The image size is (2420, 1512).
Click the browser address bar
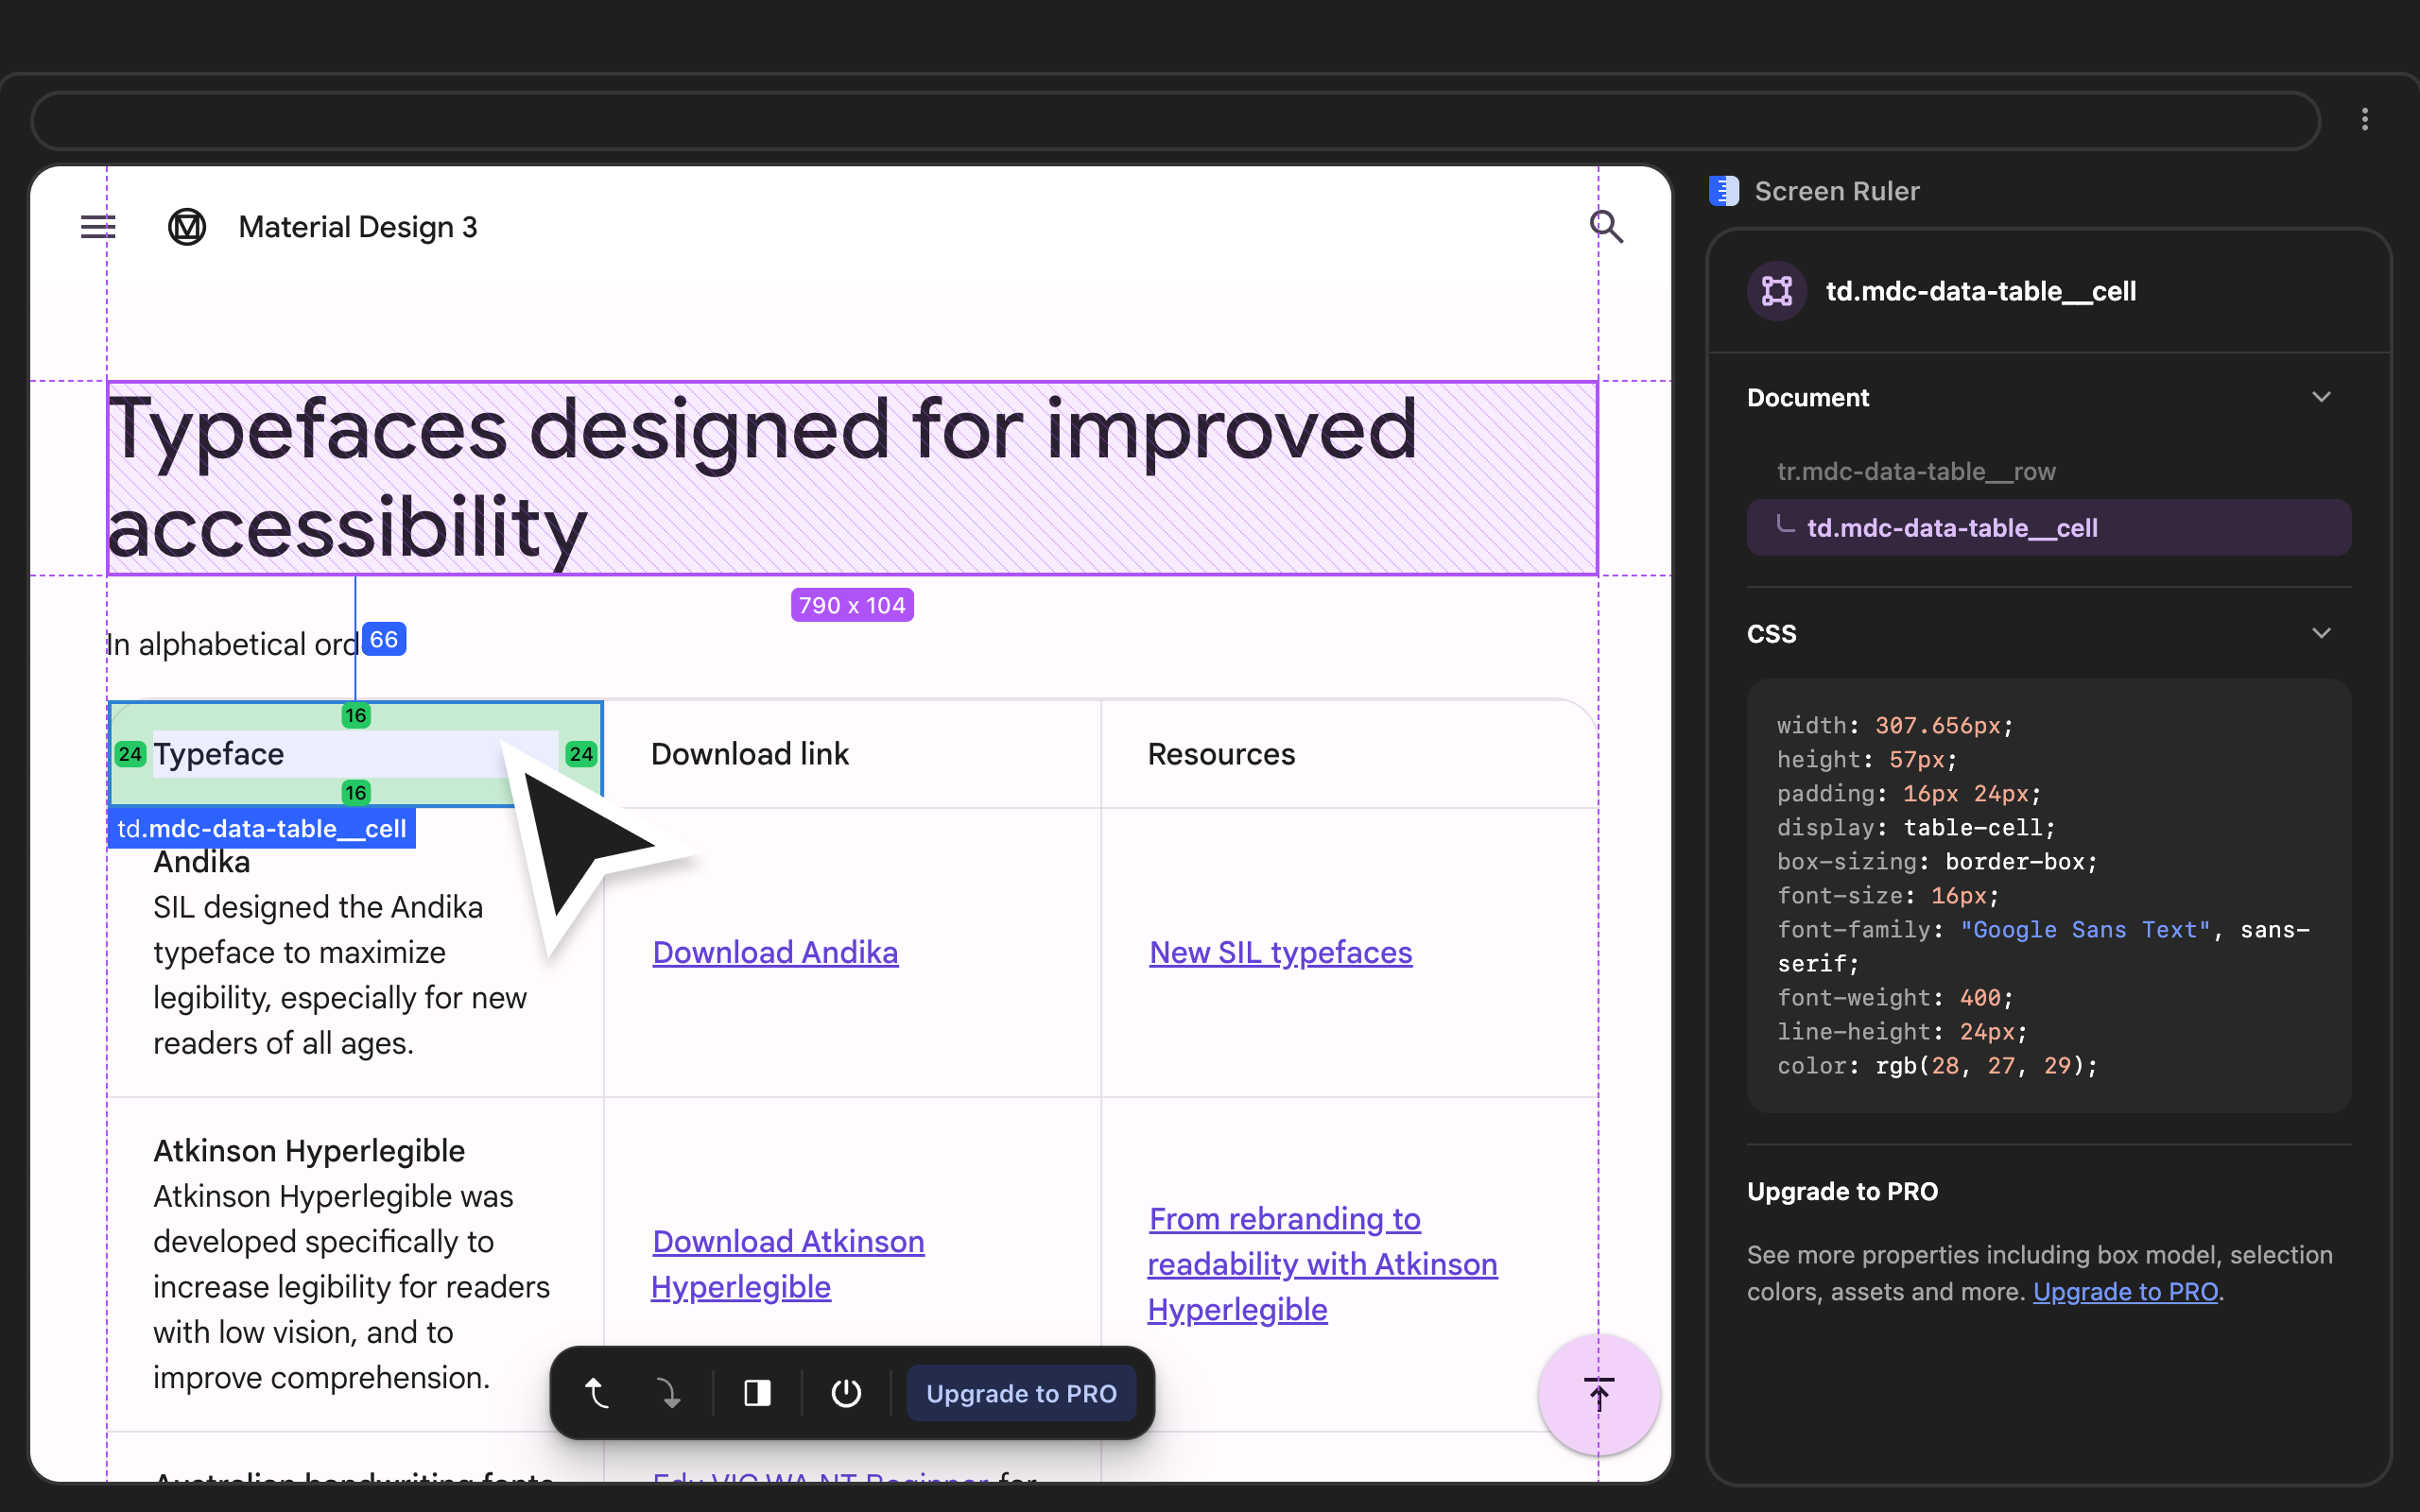tap(1175, 121)
